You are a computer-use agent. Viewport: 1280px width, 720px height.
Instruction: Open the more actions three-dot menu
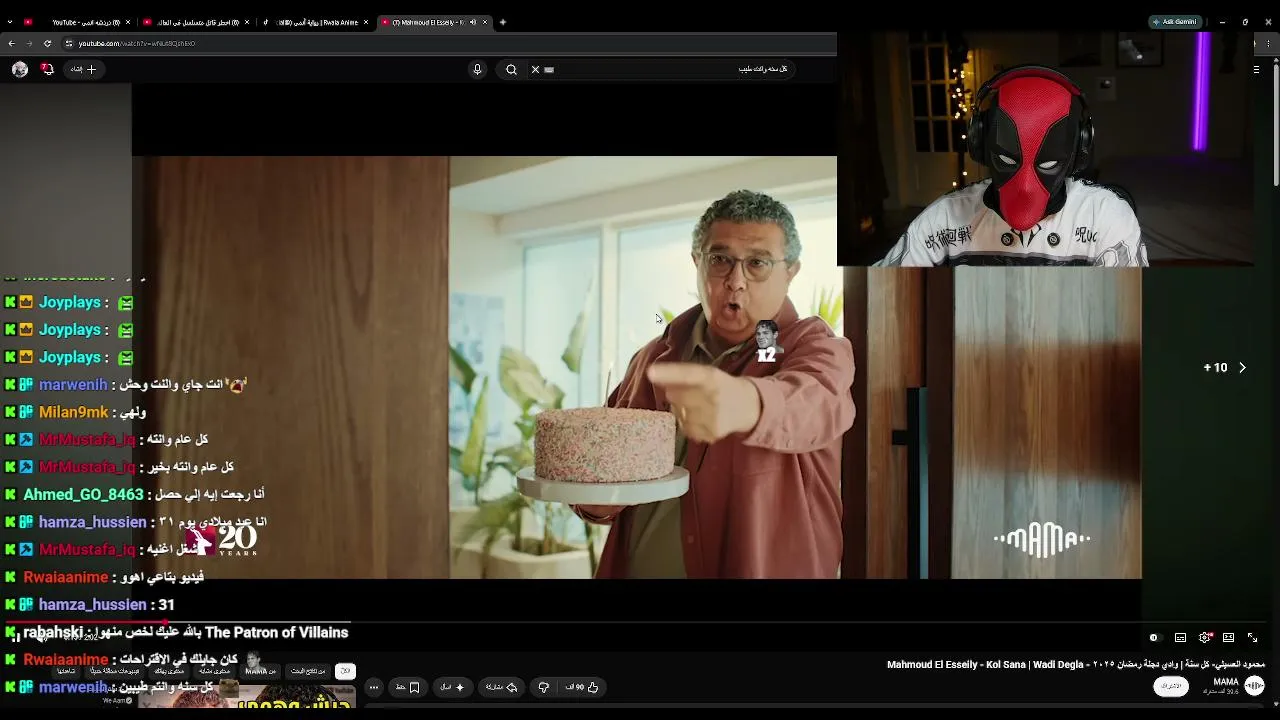pos(374,687)
